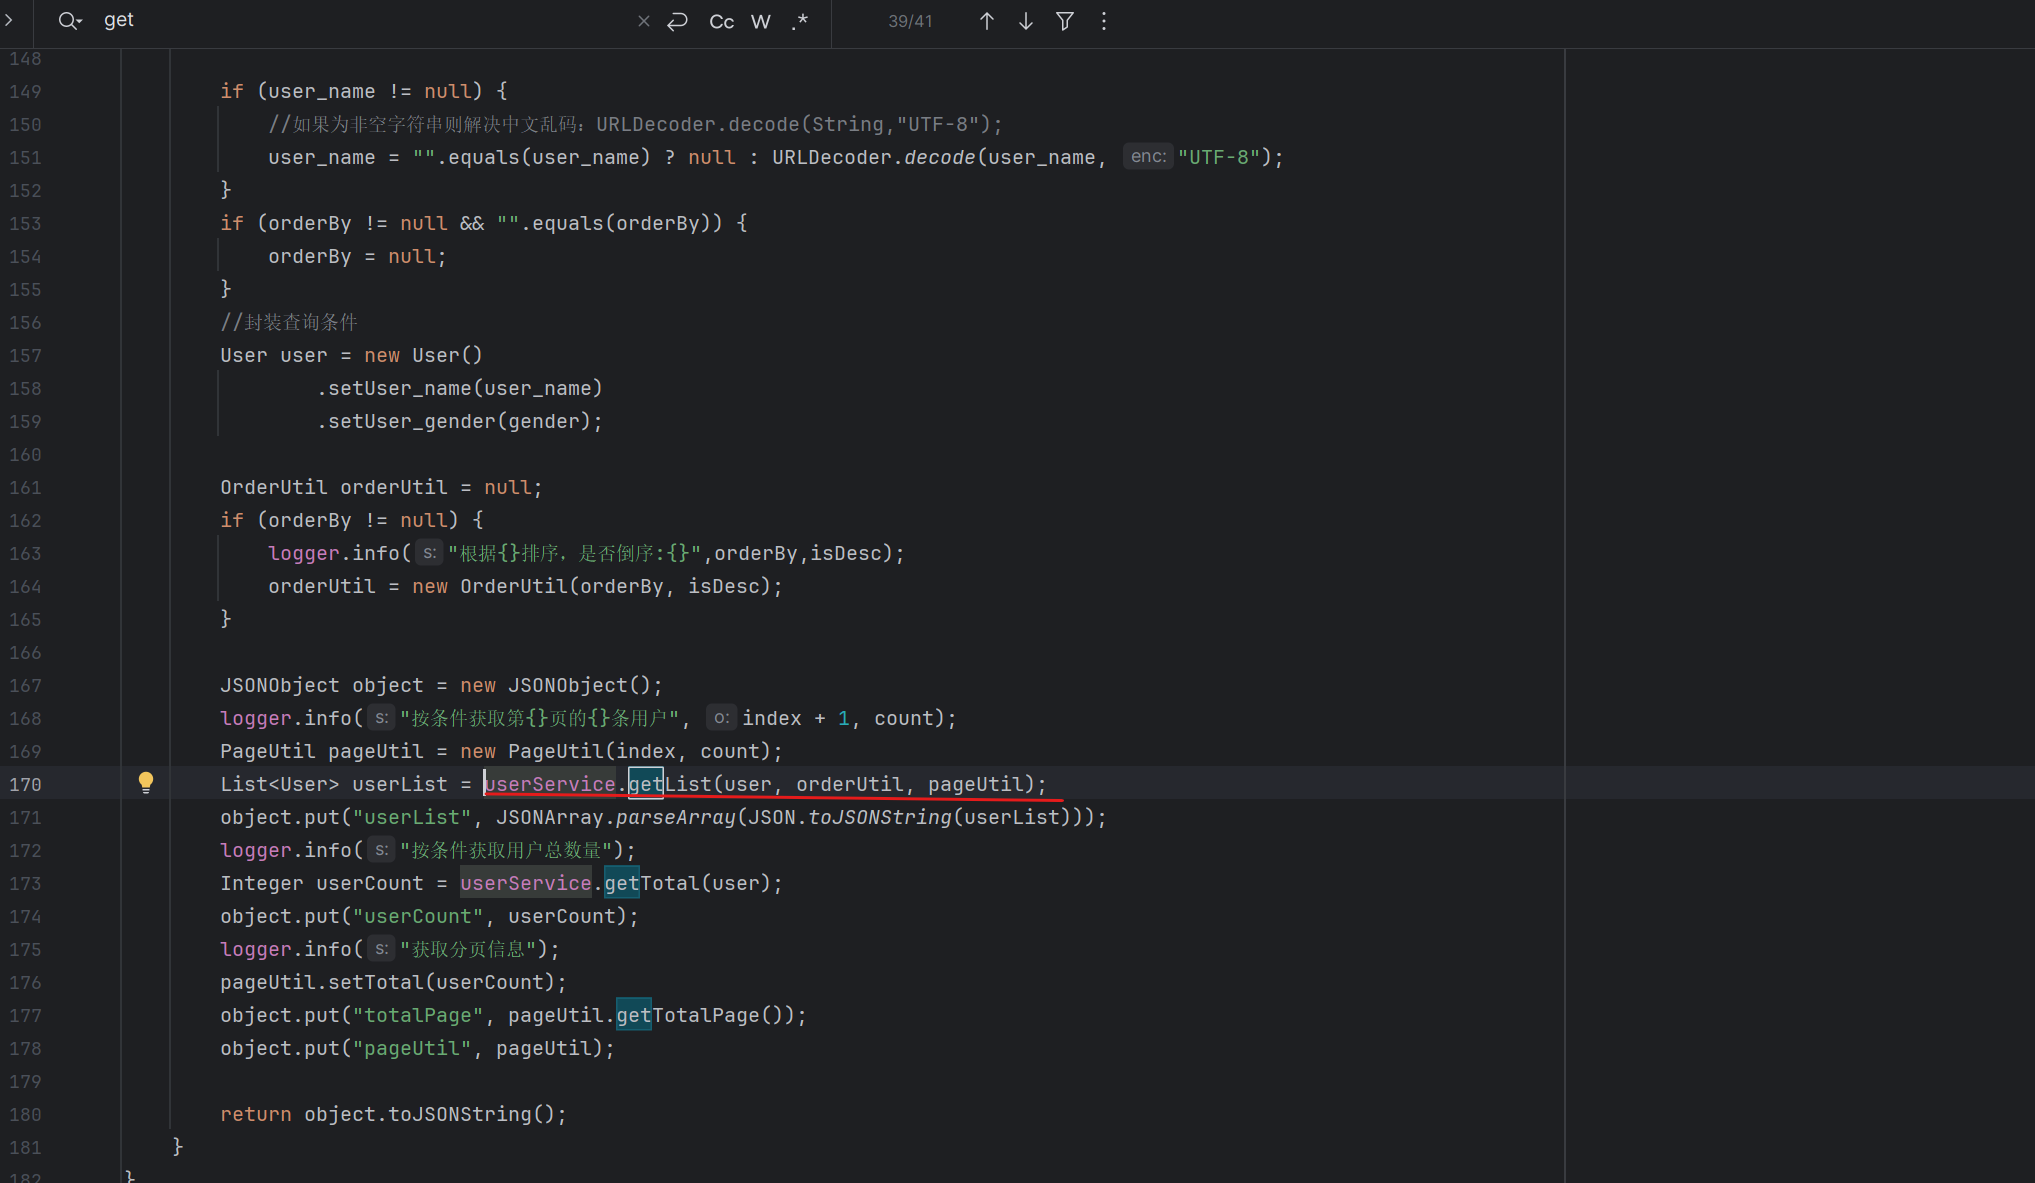The width and height of the screenshot is (2035, 1183).
Task: Click line number 170 in gutter
Action: (25, 784)
